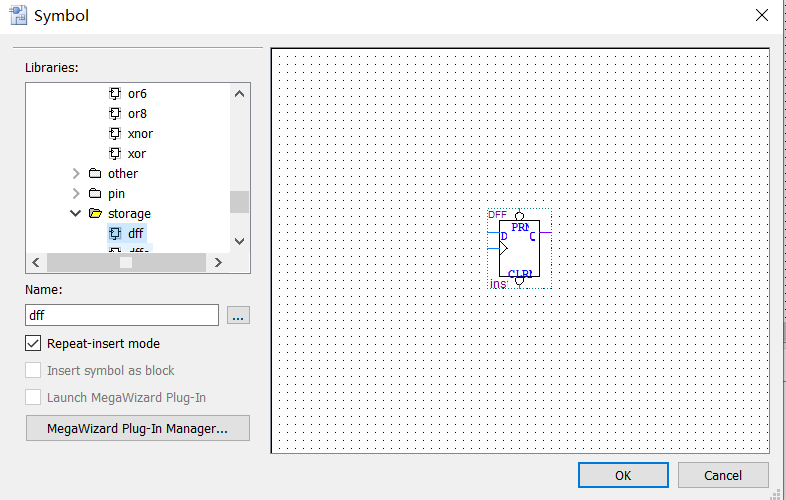Screen dimensions: 786x500
Task: Confirm with the OK button
Action: 623,475
